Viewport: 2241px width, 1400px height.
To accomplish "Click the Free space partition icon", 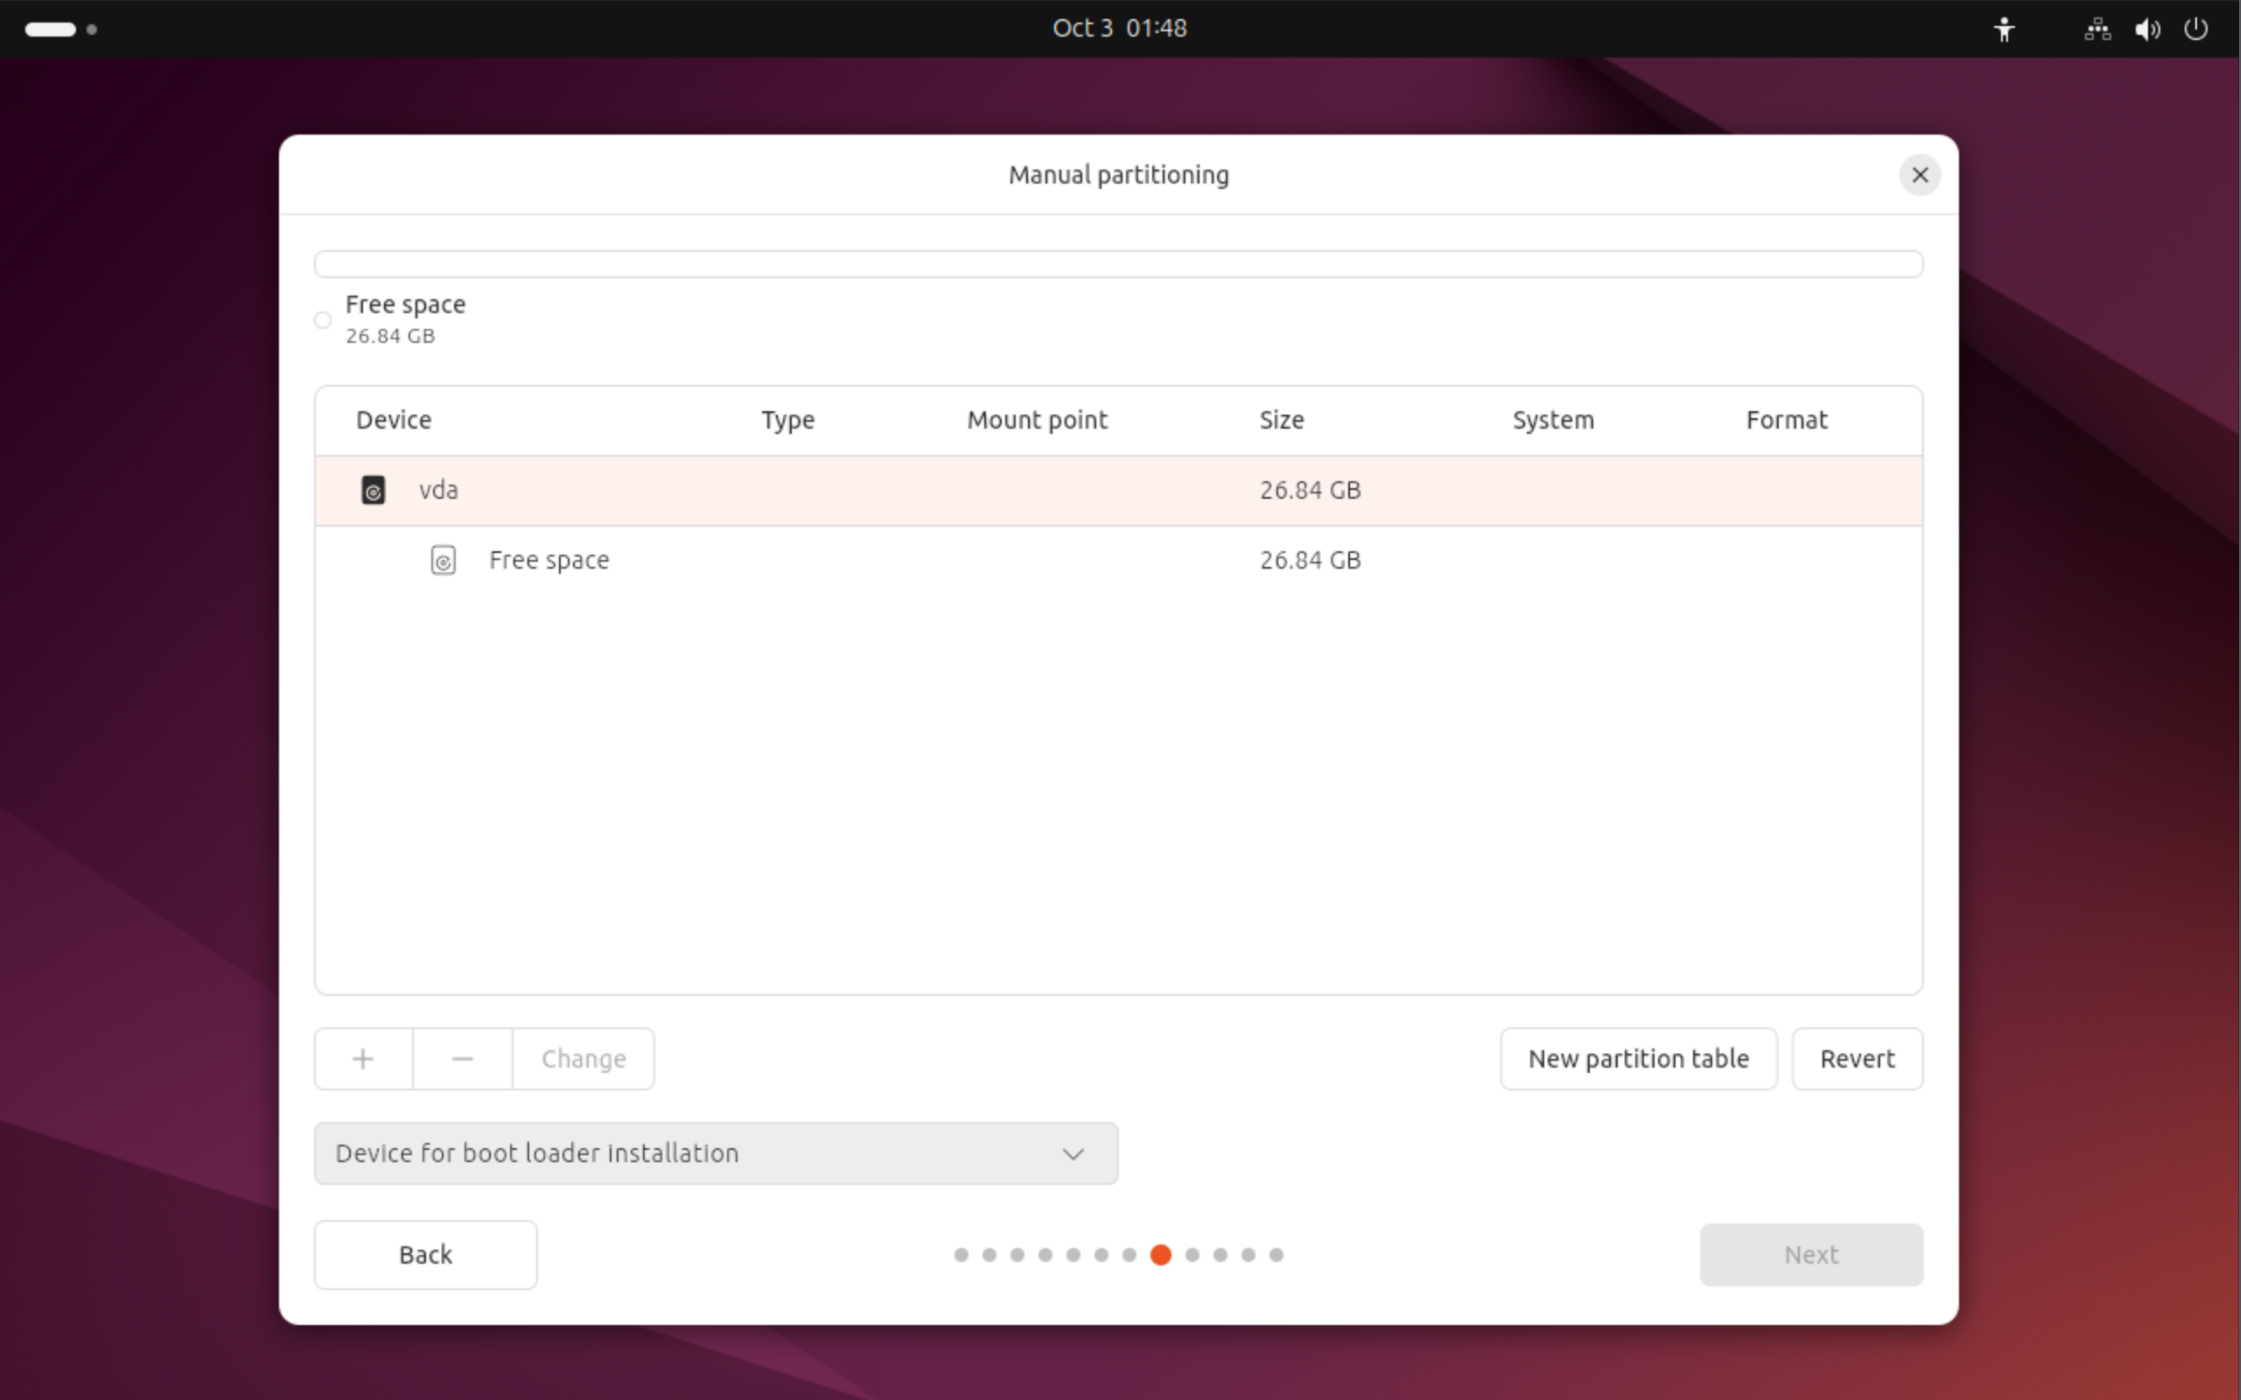I will 443,560.
